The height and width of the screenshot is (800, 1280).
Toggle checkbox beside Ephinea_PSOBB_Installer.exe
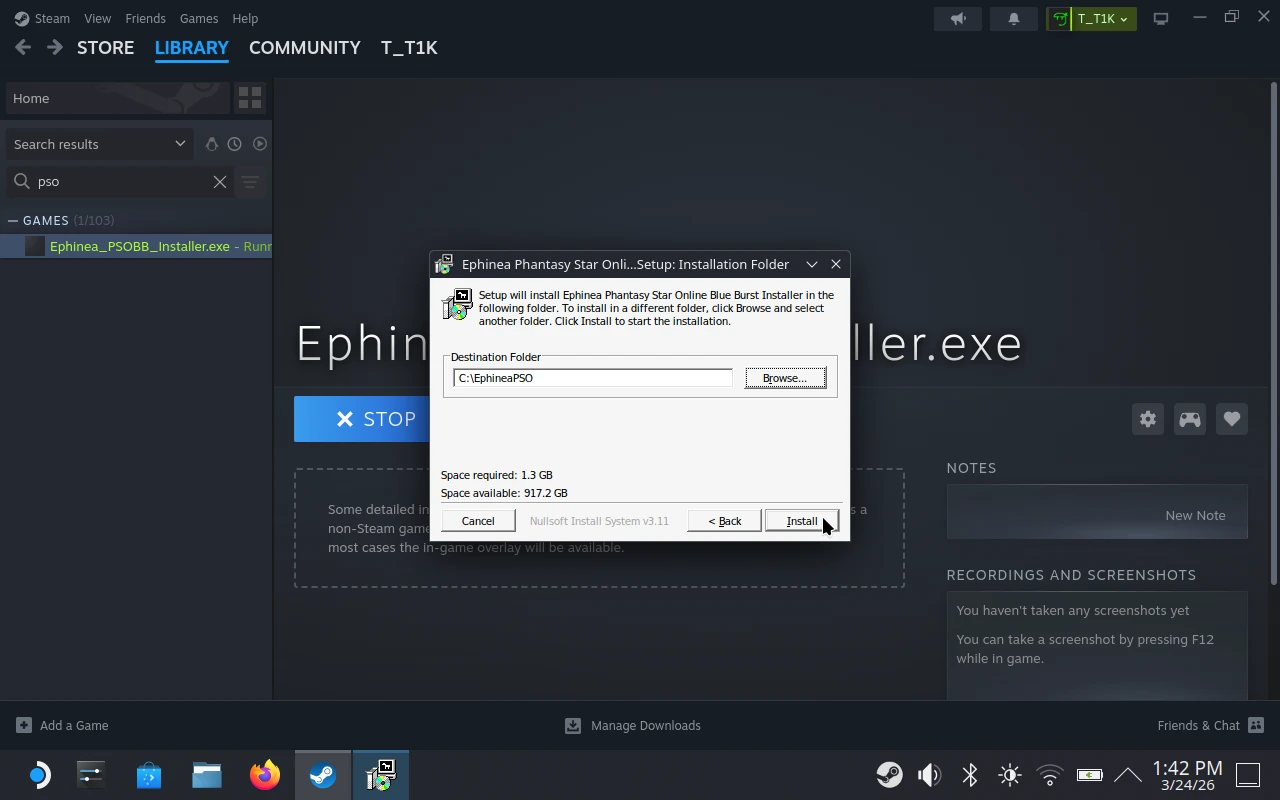click(34, 246)
